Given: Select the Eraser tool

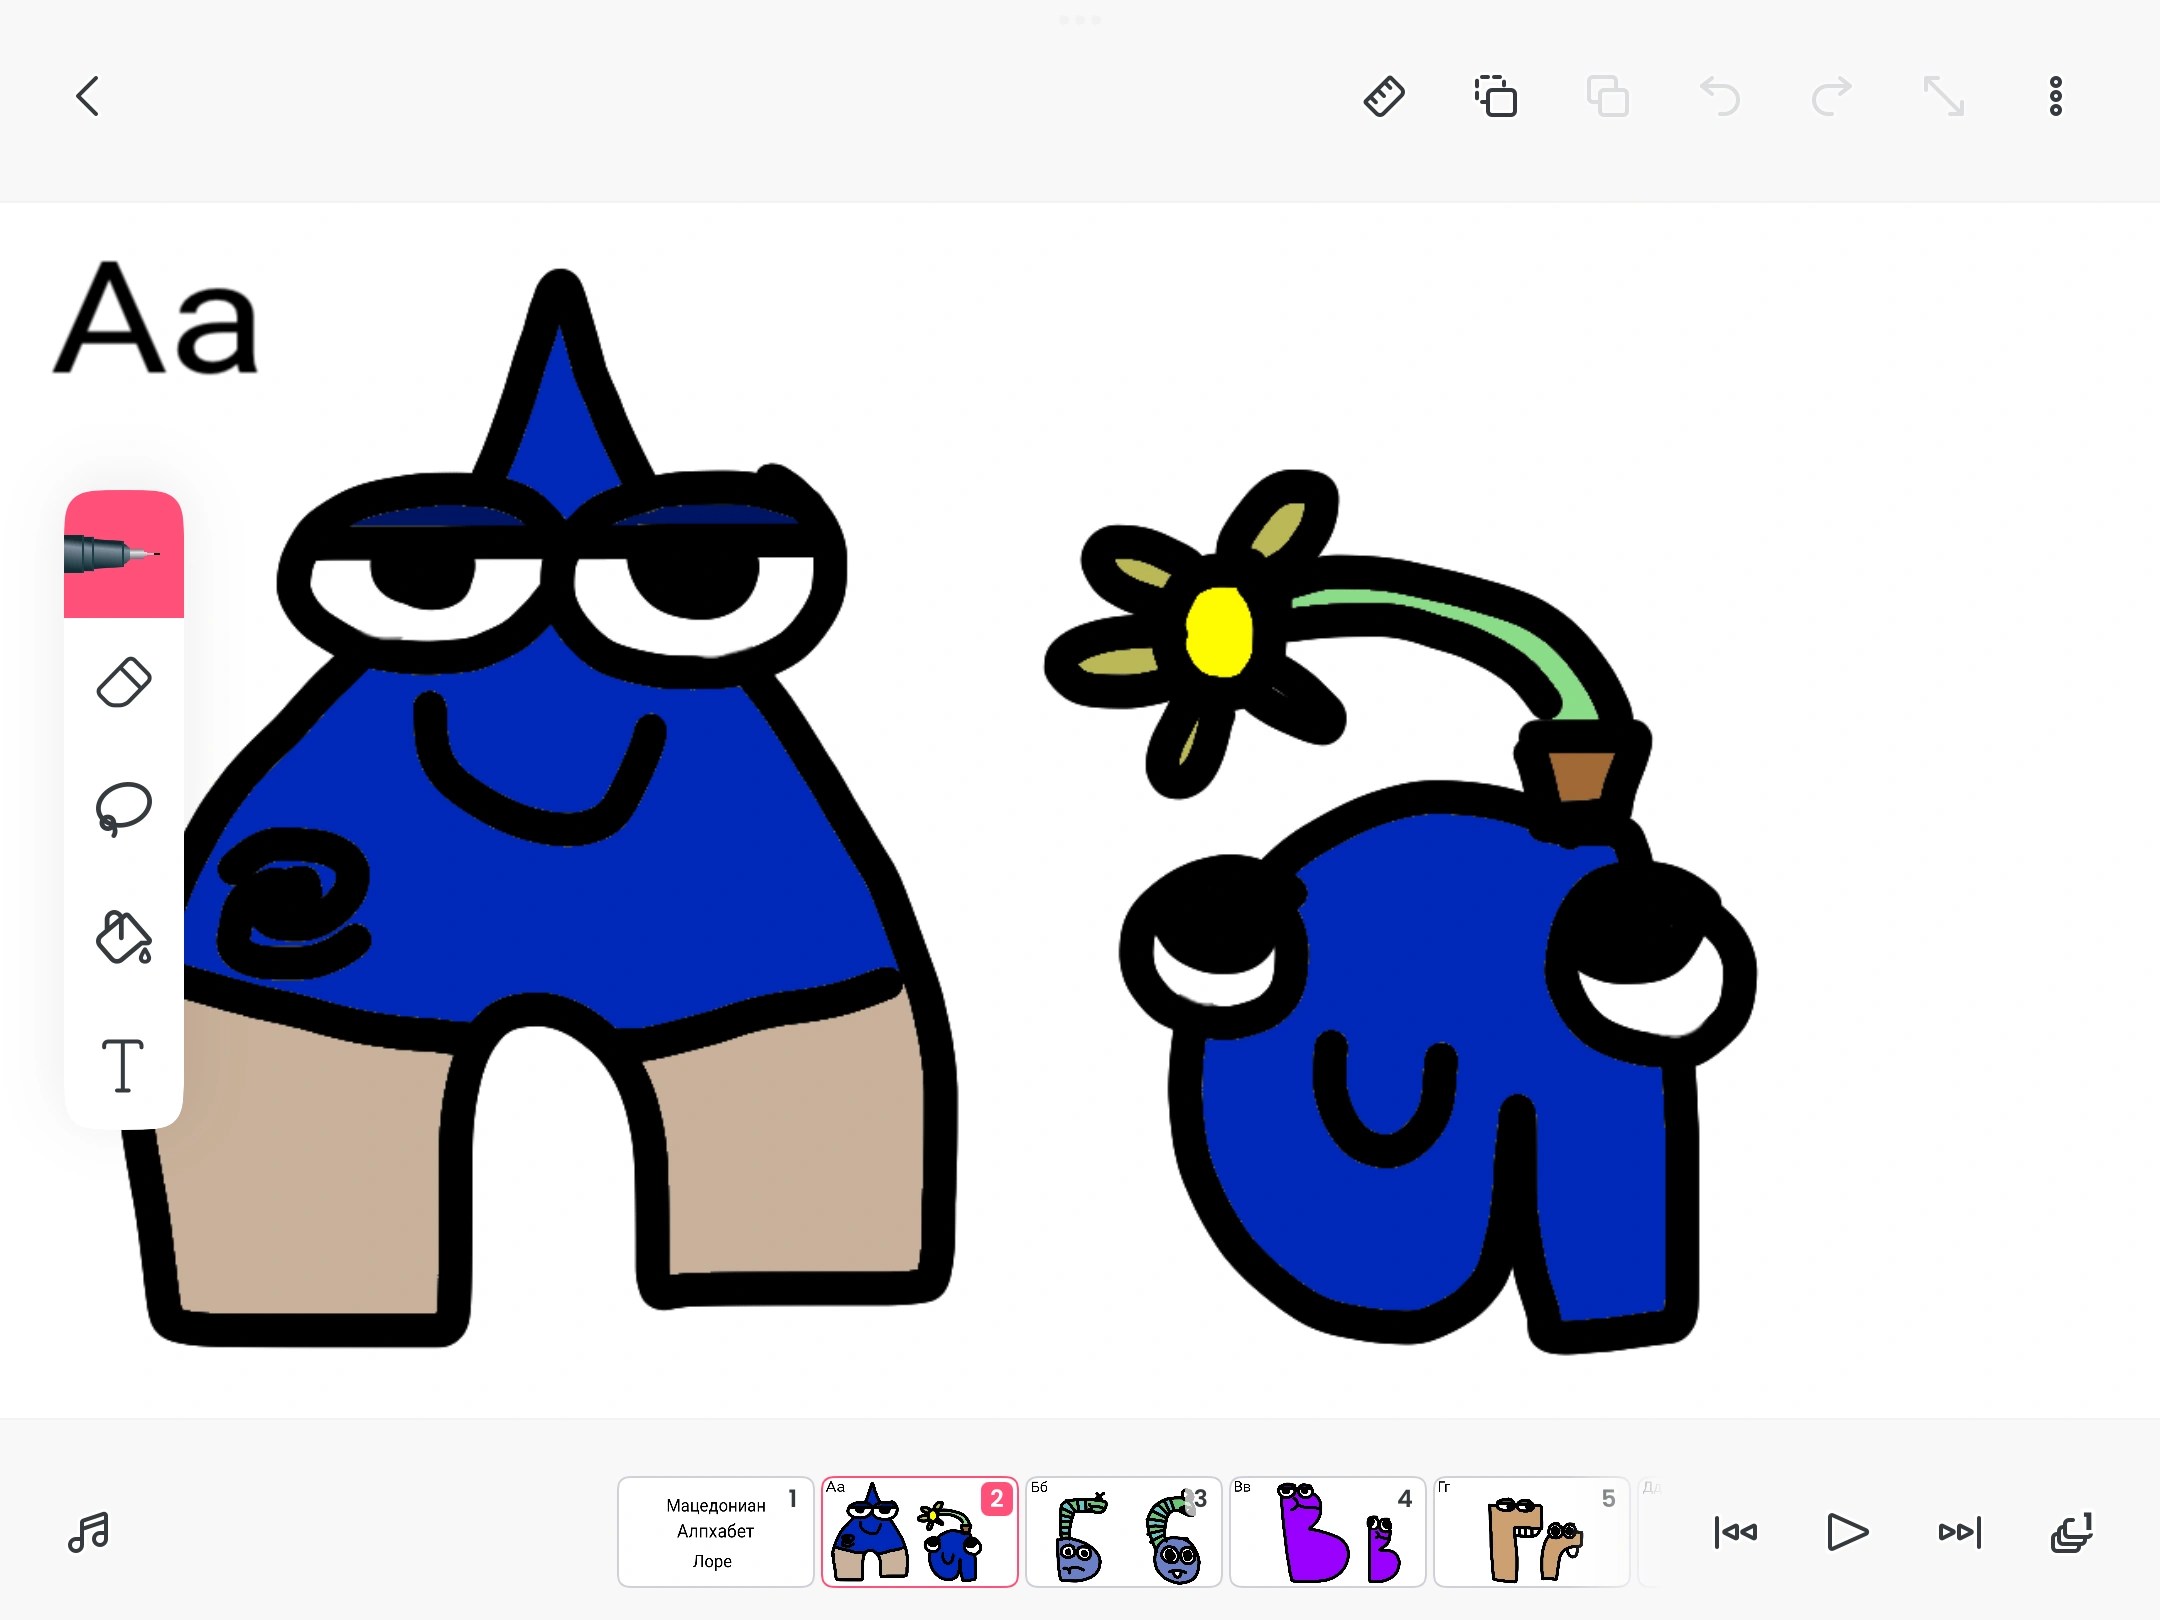Looking at the screenshot, I should tap(124, 683).
